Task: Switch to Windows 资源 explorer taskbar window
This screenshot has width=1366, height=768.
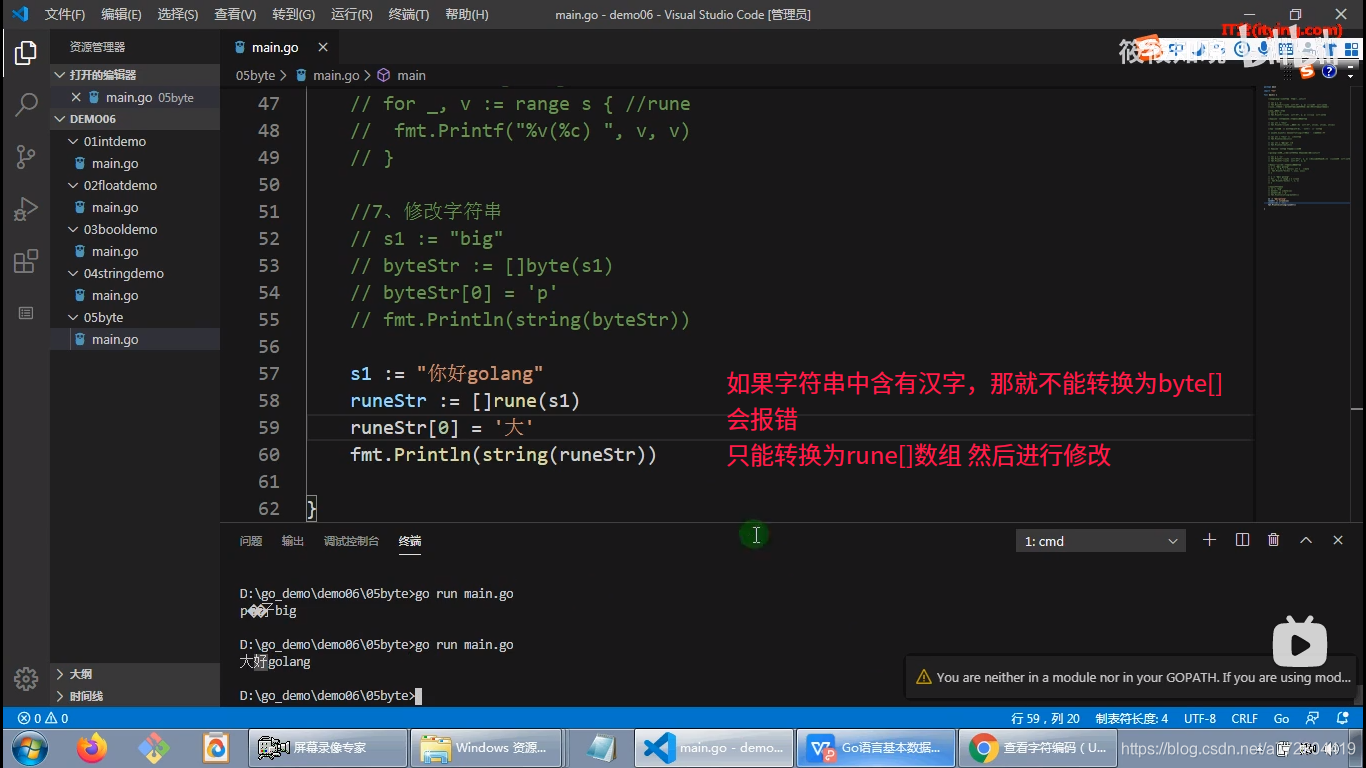Action: (x=484, y=747)
